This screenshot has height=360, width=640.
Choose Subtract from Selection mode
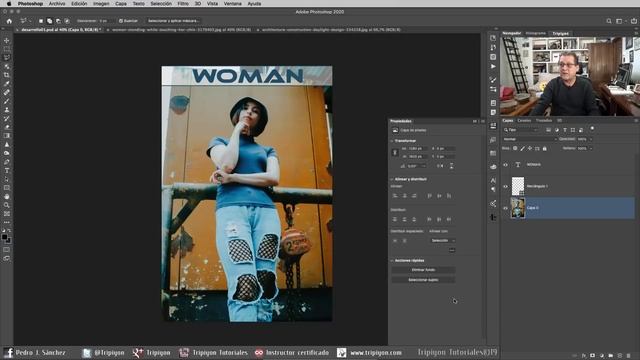(58, 21)
